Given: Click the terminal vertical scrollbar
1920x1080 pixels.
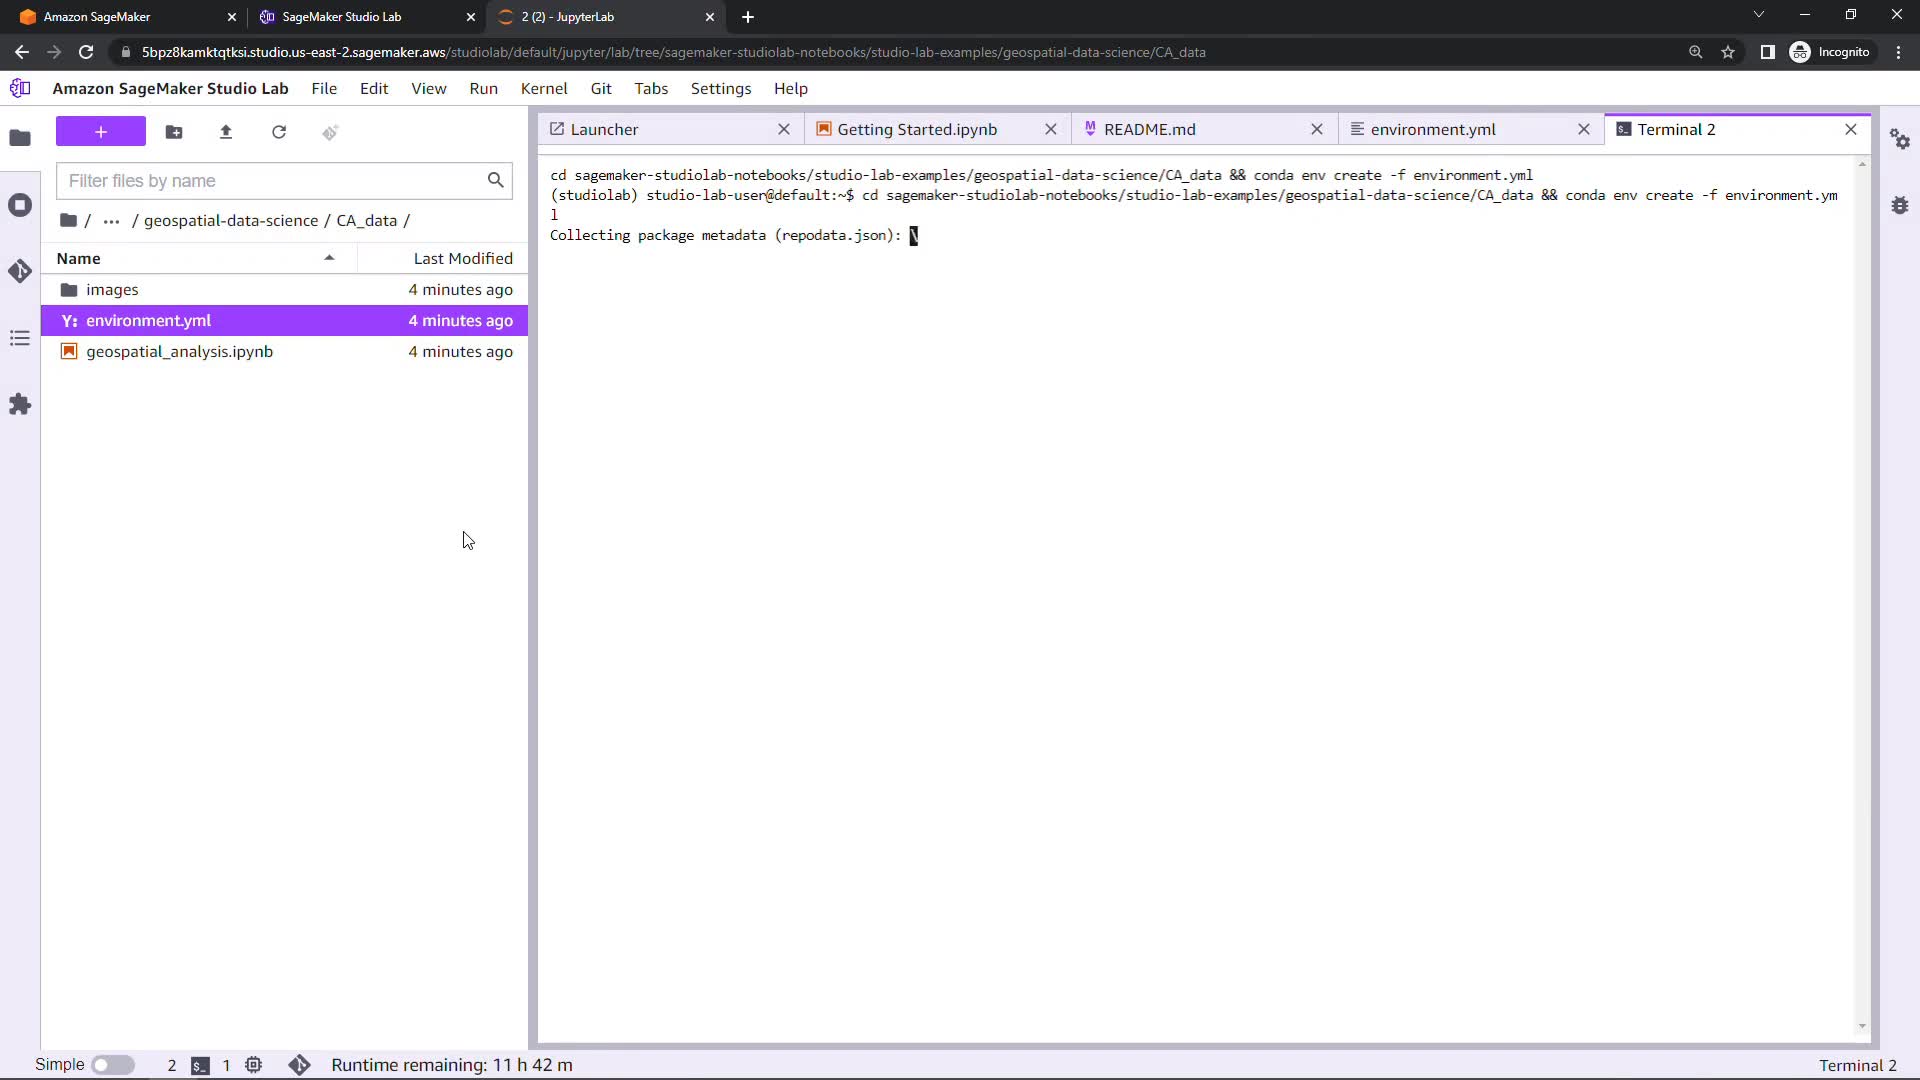Looking at the screenshot, I should pos(1861,594).
